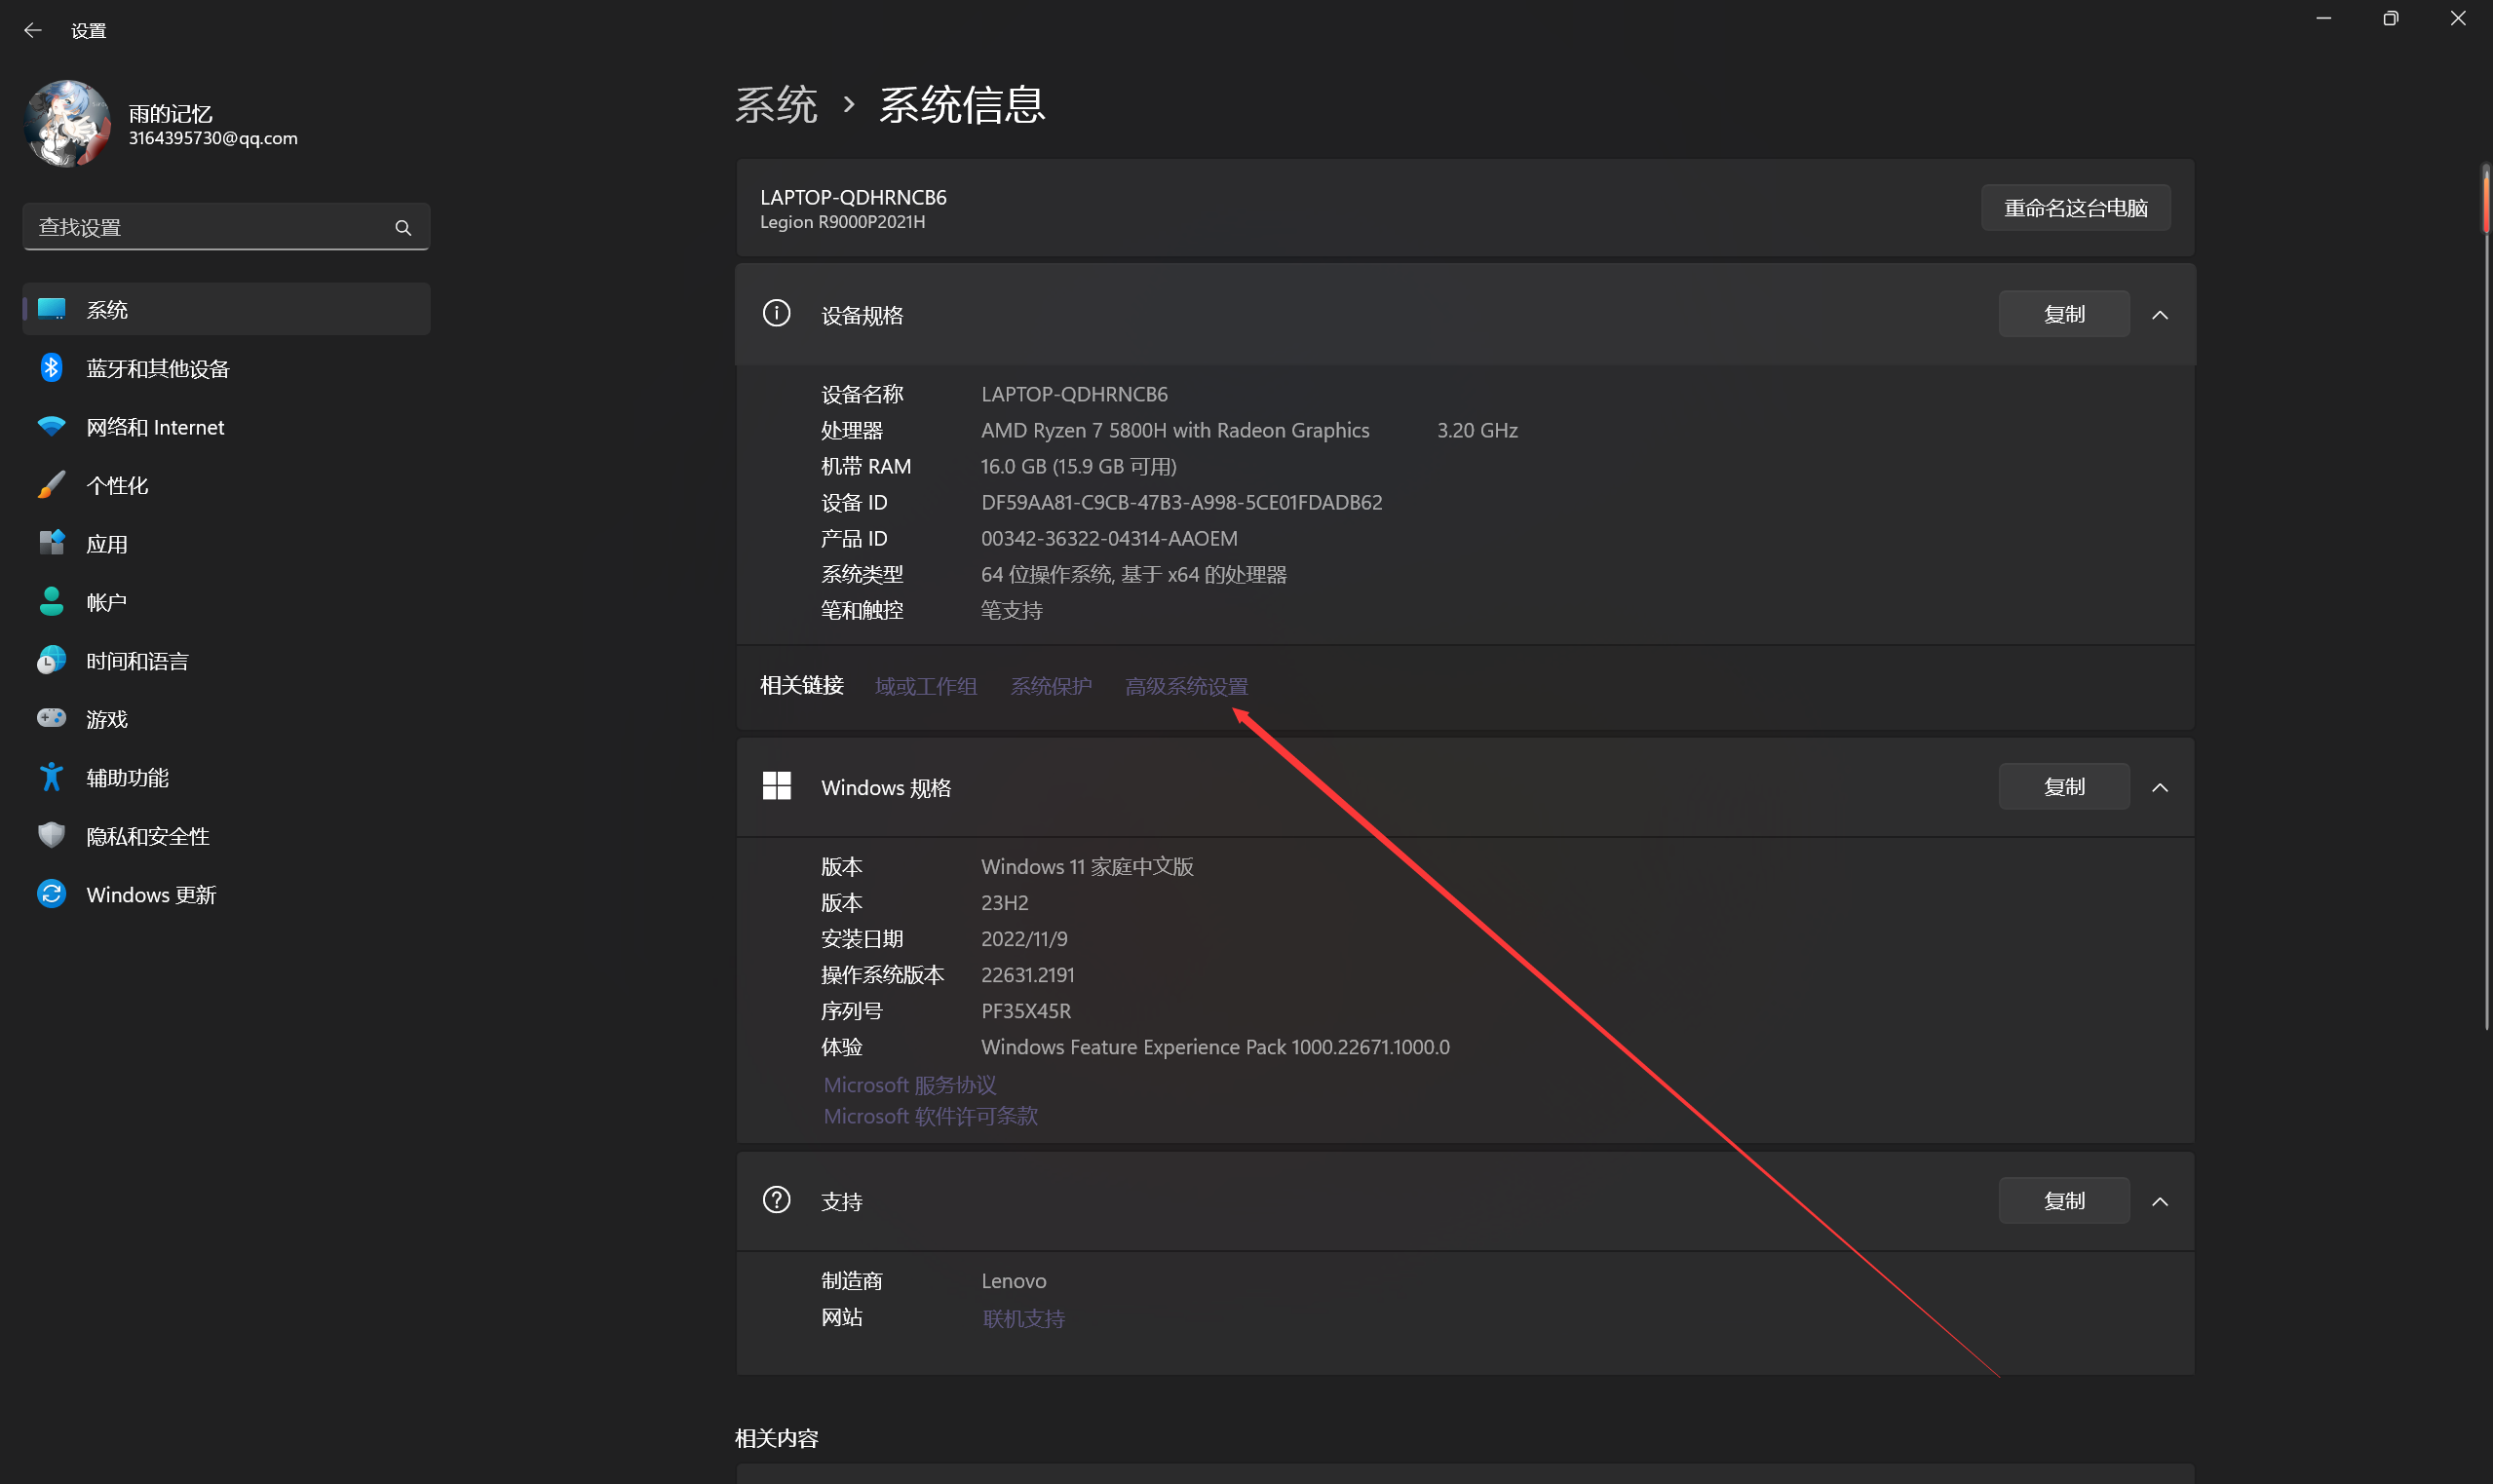Collapse the Windows 规格 section chevron
This screenshot has height=1484, width=2493.
pyautogui.click(x=2160, y=788)
